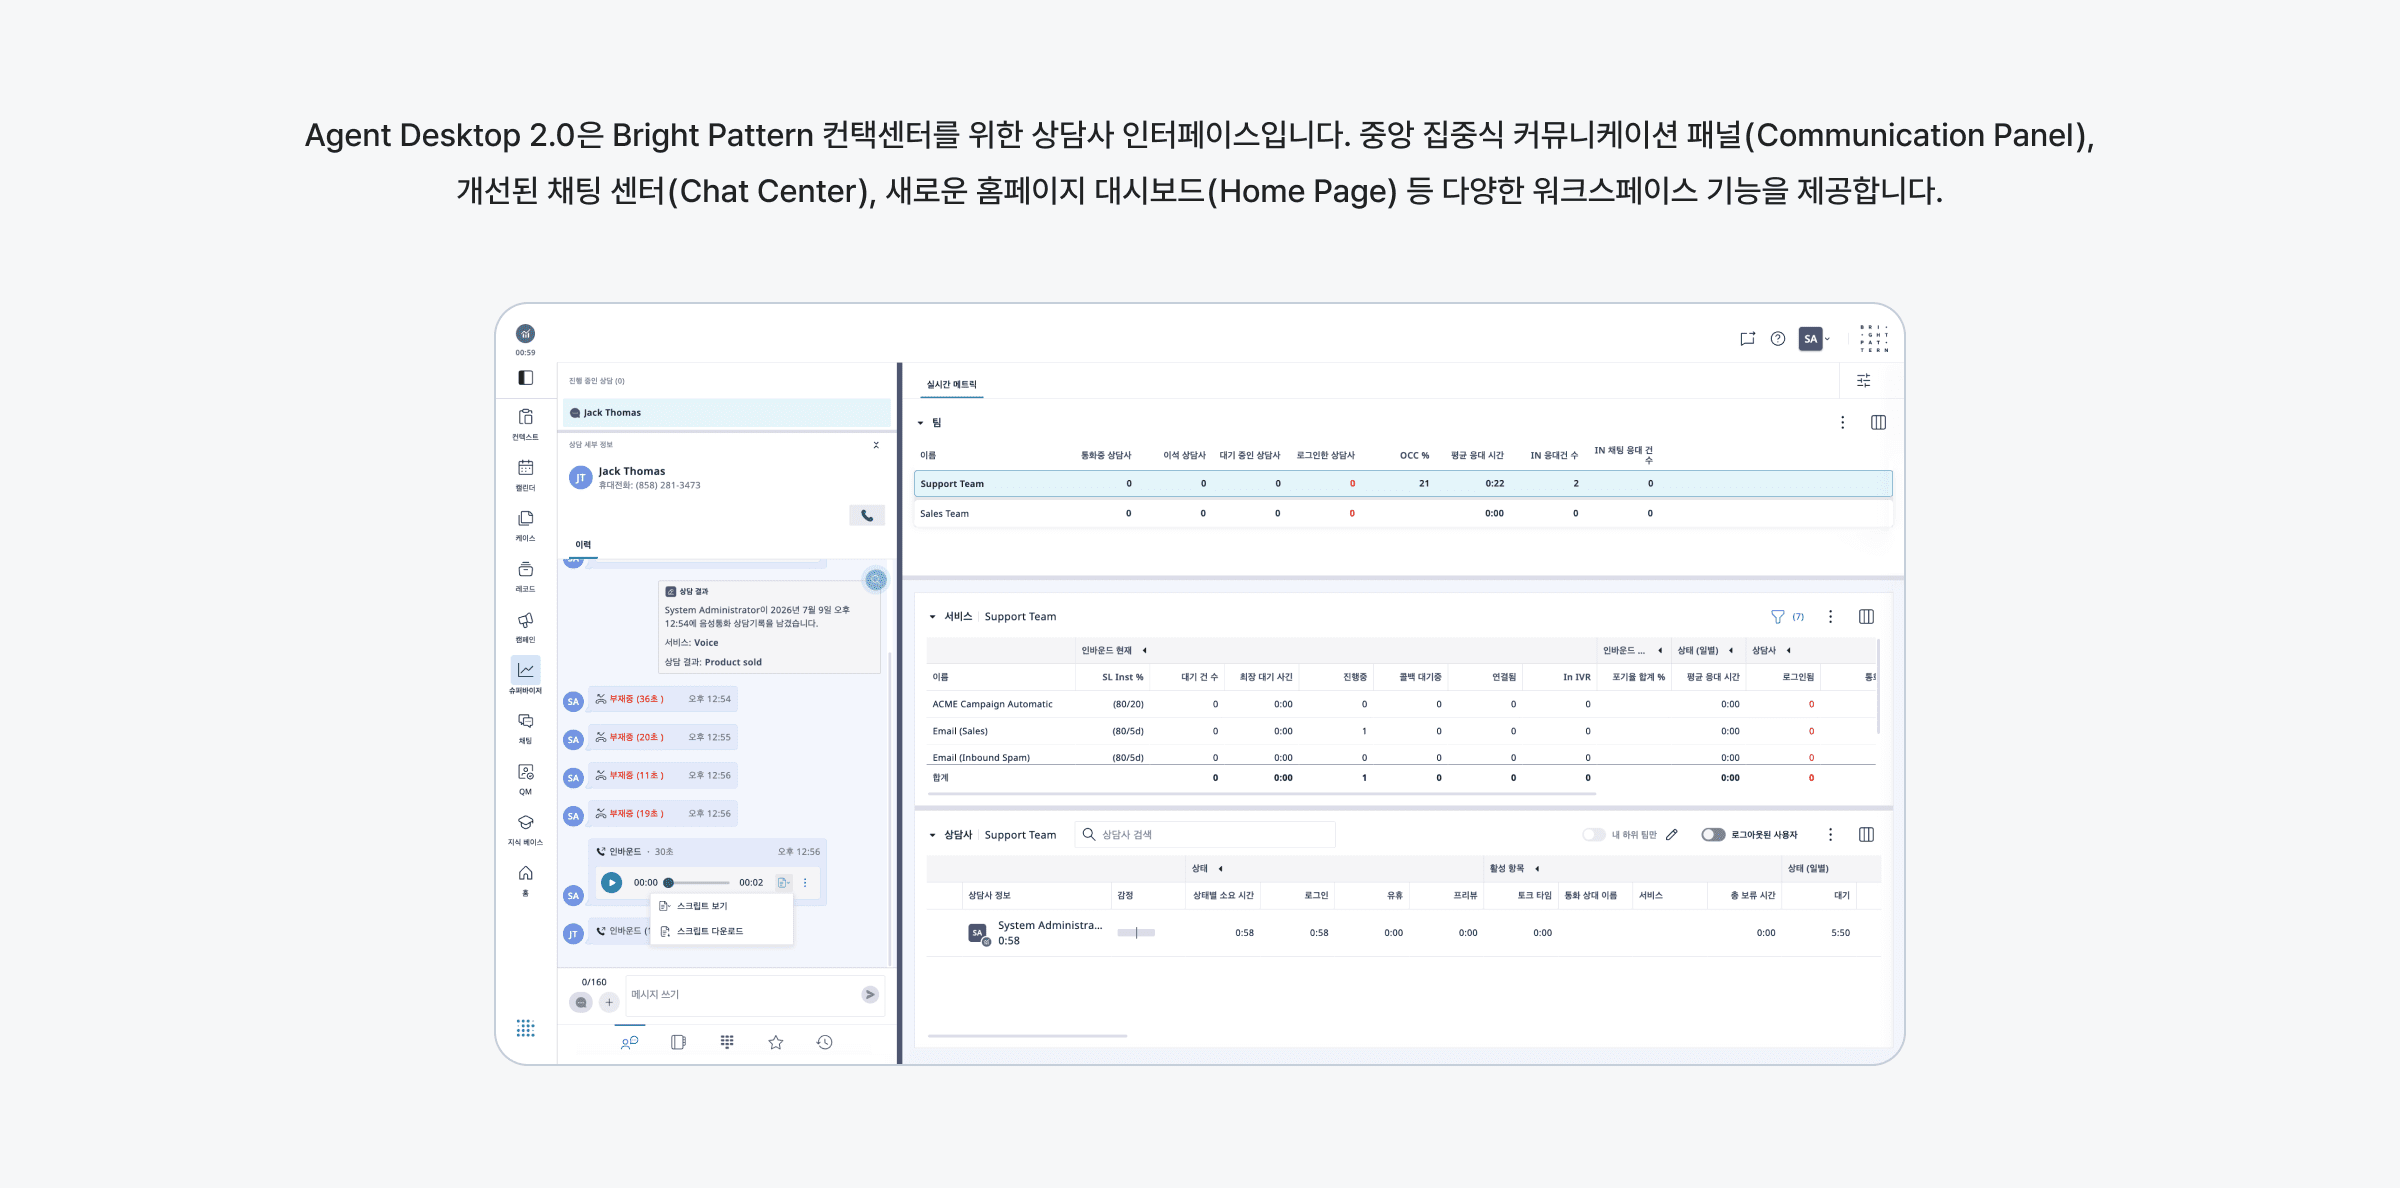Screen dimensions: 2400x1188
Task: Open the recent history clock icon
Action: pyautogui.click(x=825, y=1042)
